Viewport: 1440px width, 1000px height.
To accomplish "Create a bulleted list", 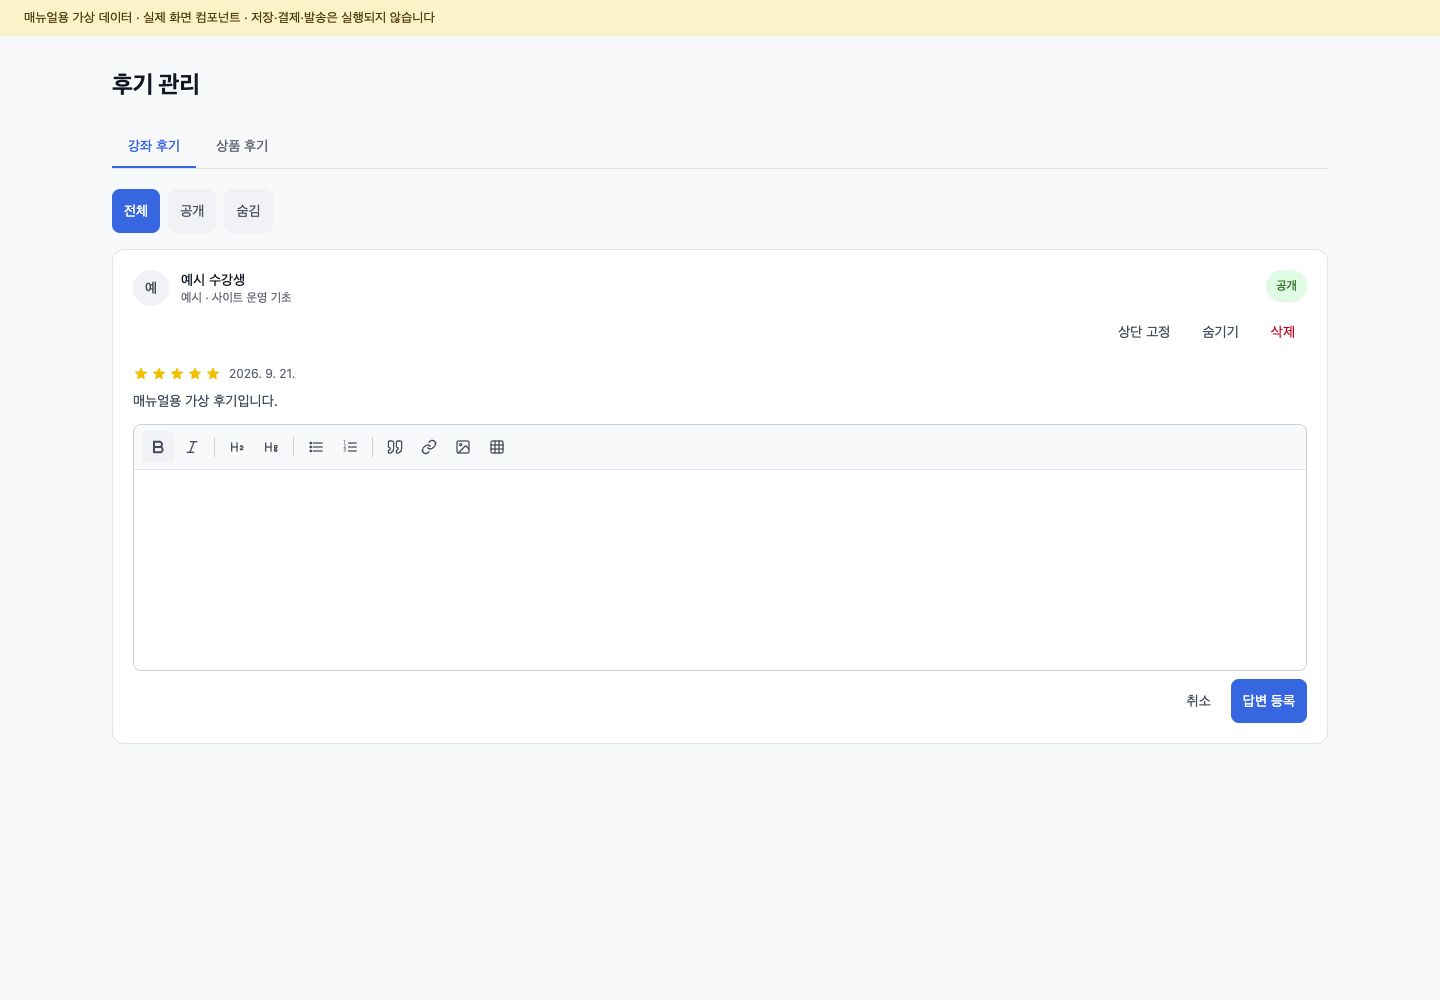I will (316, 447).
